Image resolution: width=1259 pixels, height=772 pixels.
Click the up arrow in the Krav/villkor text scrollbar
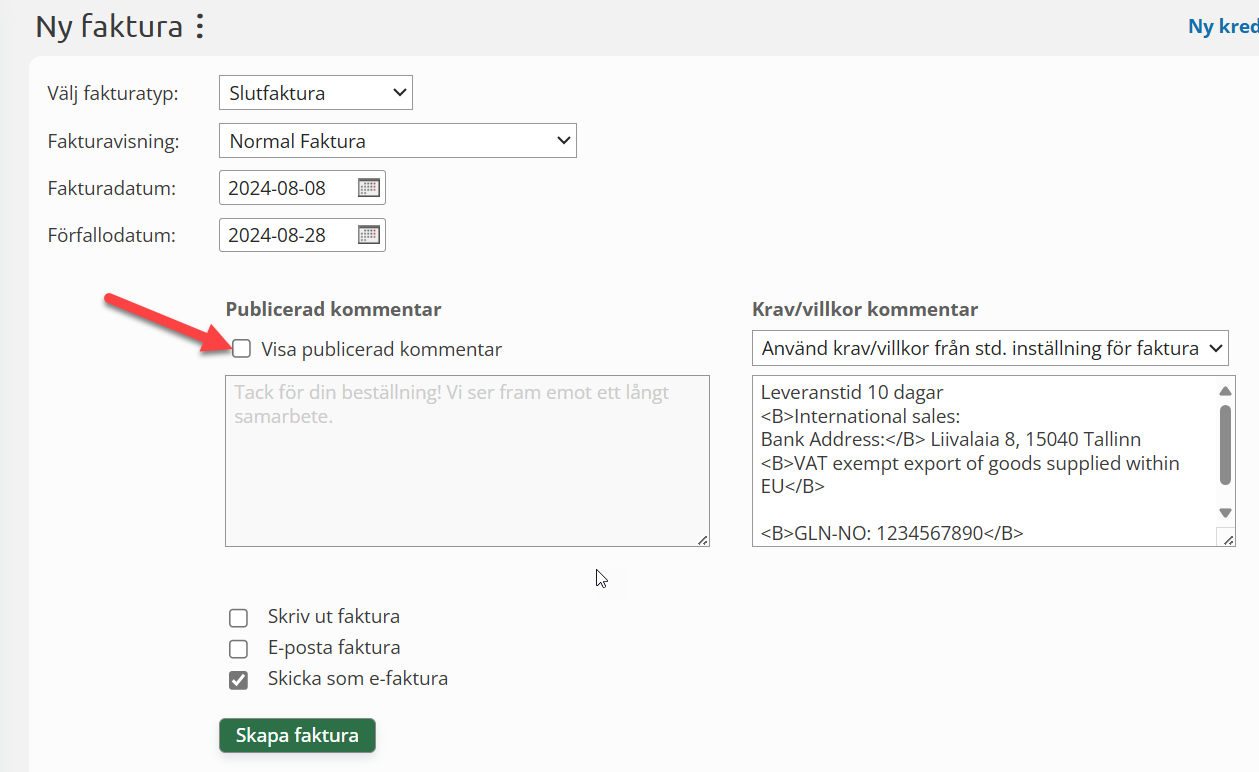[x=1225, y=391]
